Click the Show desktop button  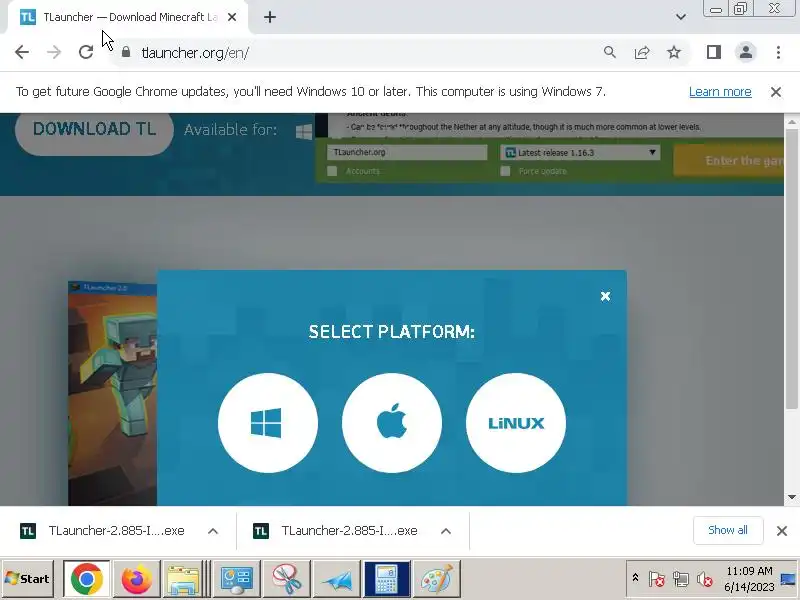pyautogui.click(x=789, y=579)
